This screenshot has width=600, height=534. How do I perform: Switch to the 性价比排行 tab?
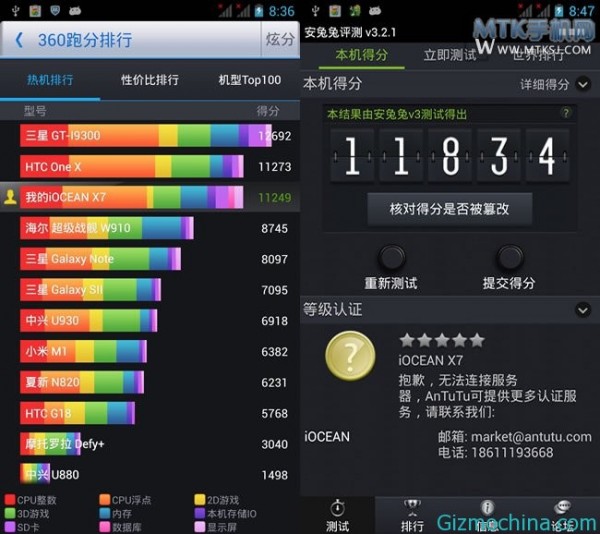click(x=150, y=80)
